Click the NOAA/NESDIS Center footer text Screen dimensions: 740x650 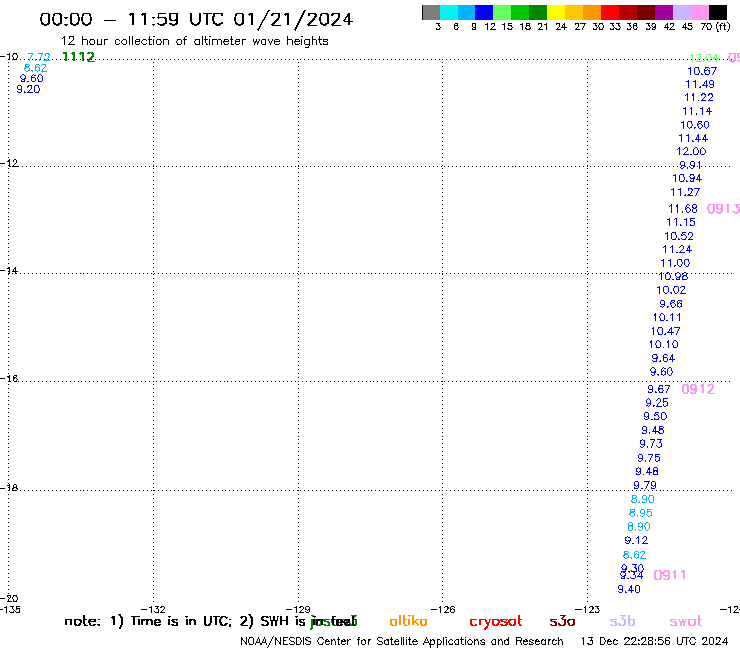pyautogui.click(x=402, y=642)
